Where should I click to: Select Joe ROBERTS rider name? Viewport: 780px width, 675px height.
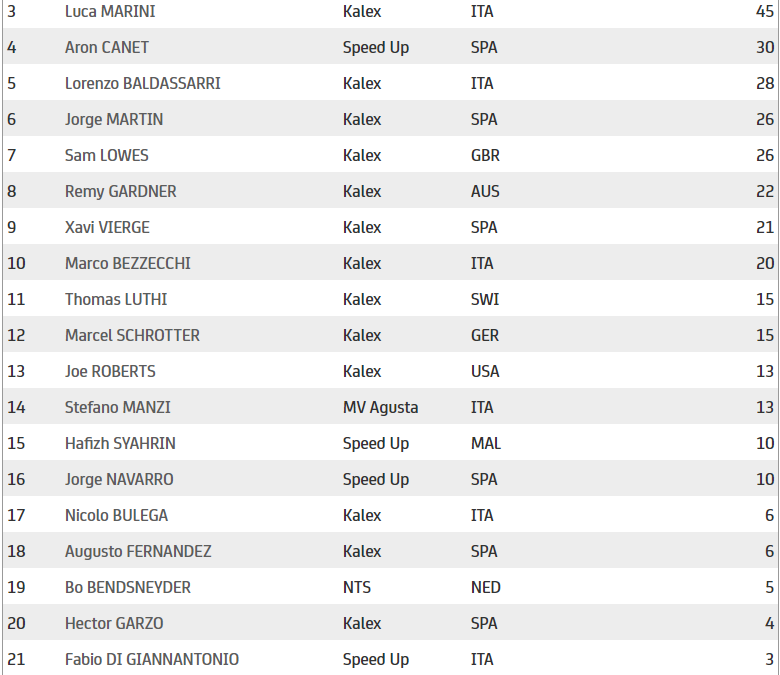(x=110, y=371)
